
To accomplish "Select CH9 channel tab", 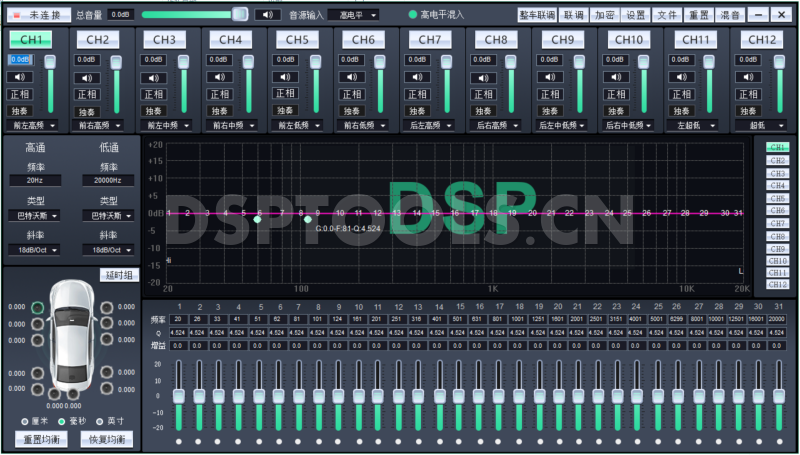I will (x=563, y=39).
